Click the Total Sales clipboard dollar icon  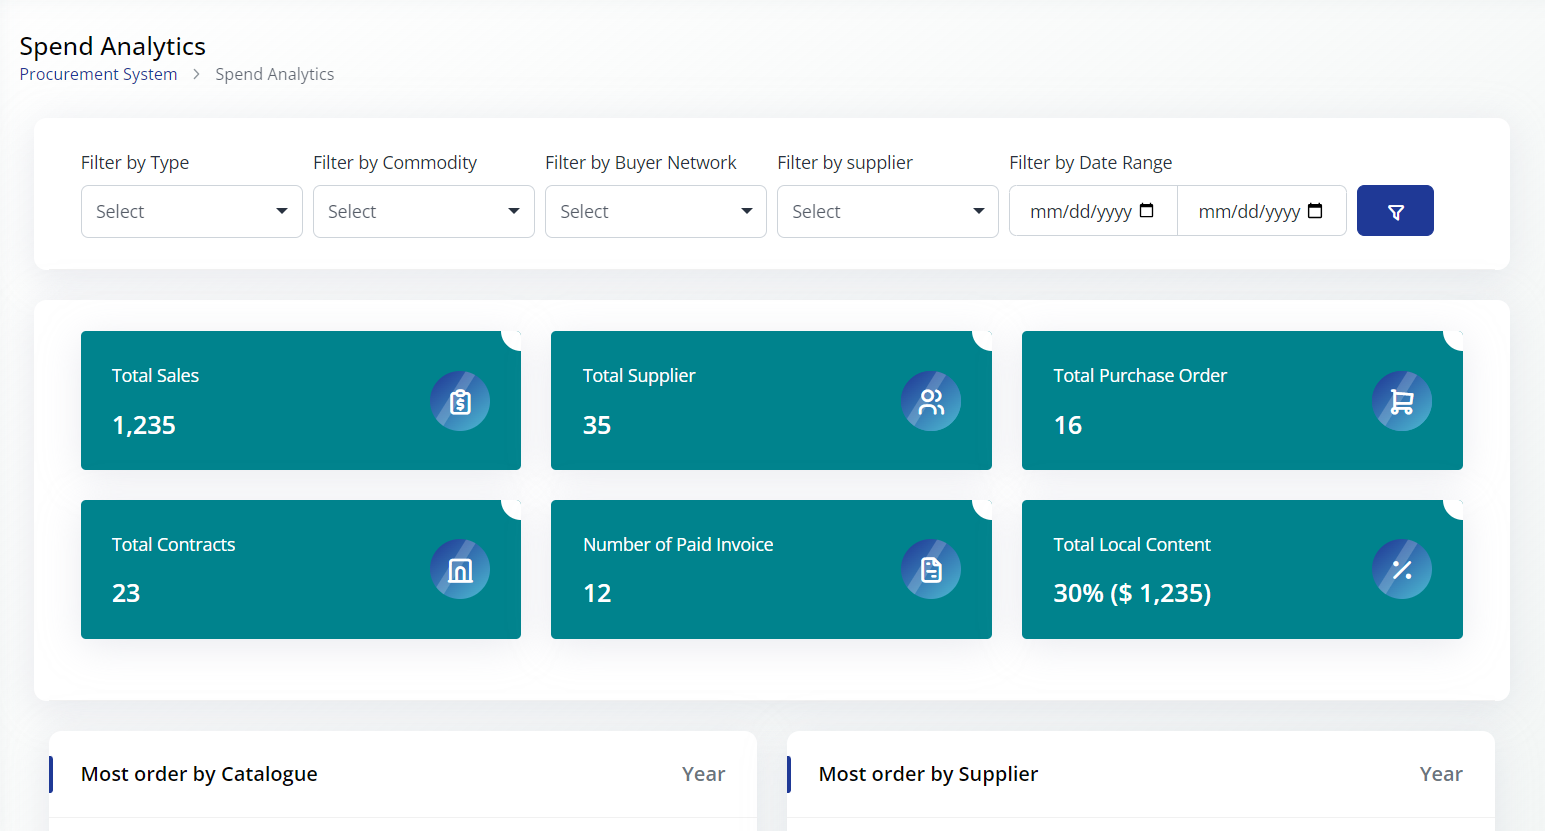point(460,401)
